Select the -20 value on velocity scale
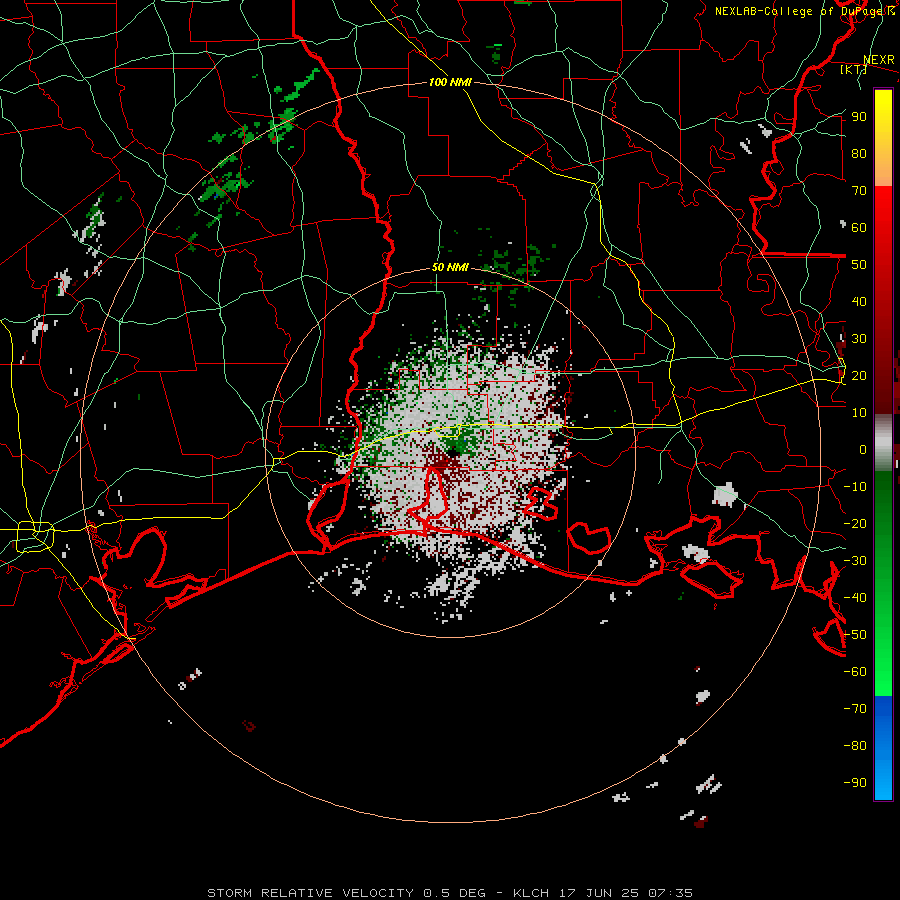Viewport: 900px width, 900px height. [x=855, y=524]
